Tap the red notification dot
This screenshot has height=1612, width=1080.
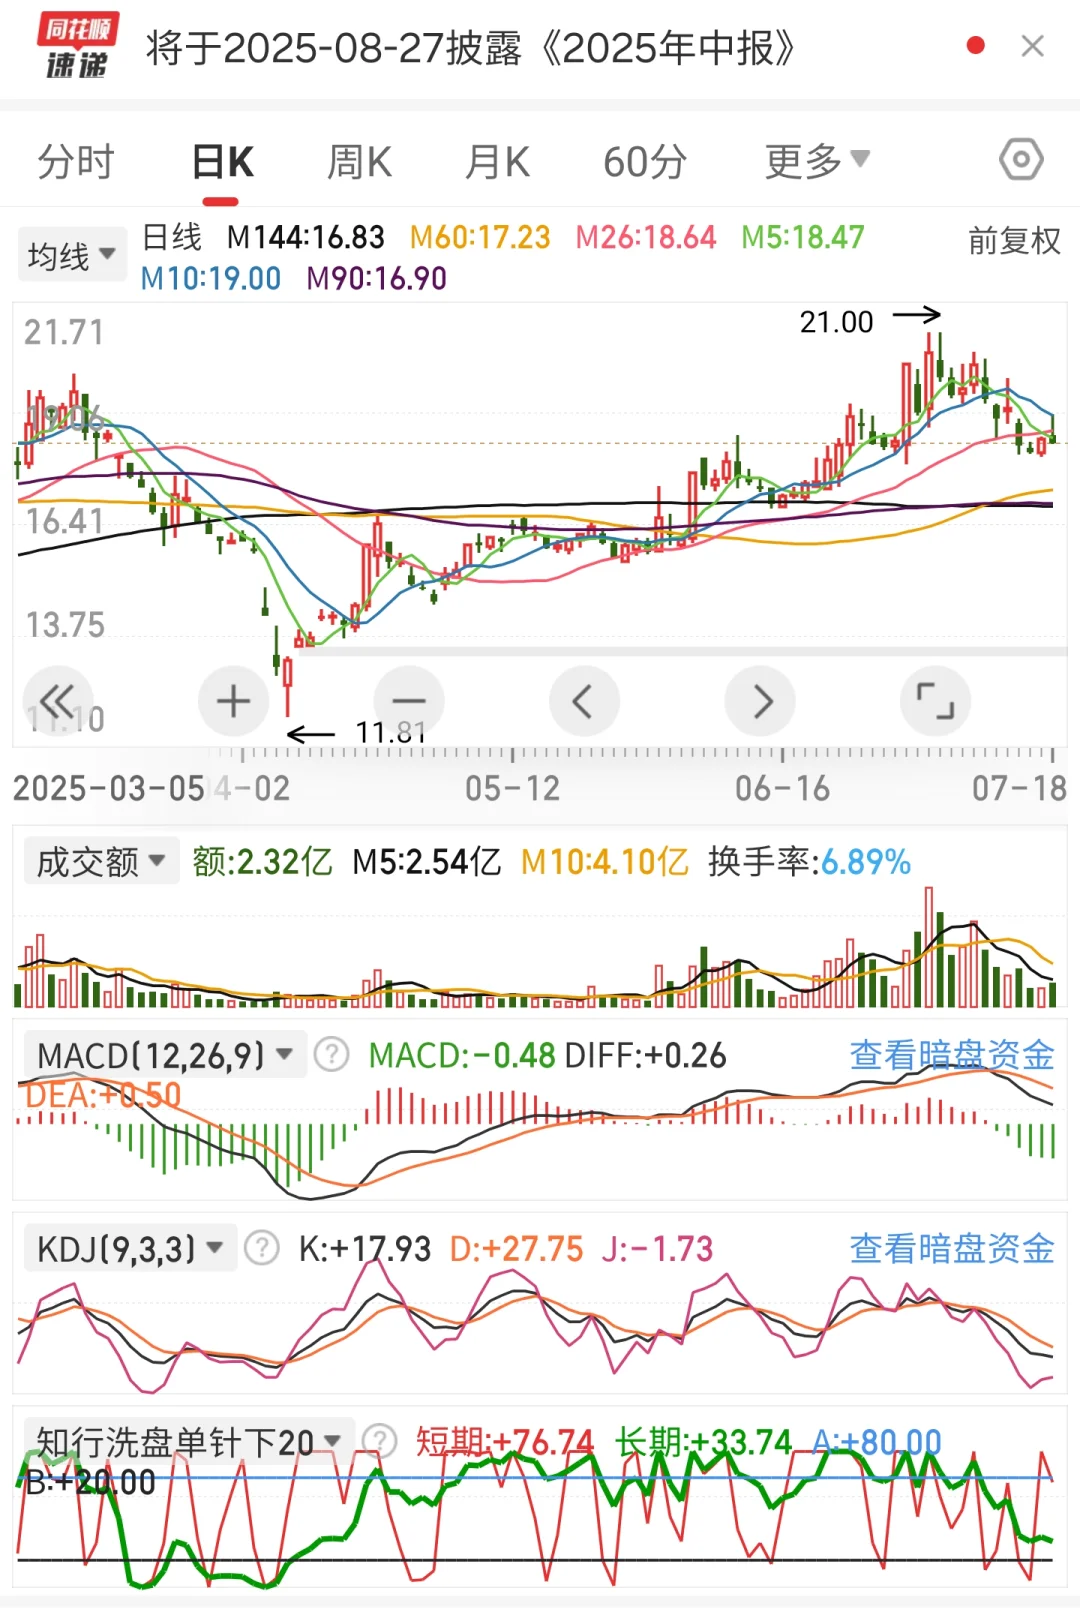pos(976,46)
